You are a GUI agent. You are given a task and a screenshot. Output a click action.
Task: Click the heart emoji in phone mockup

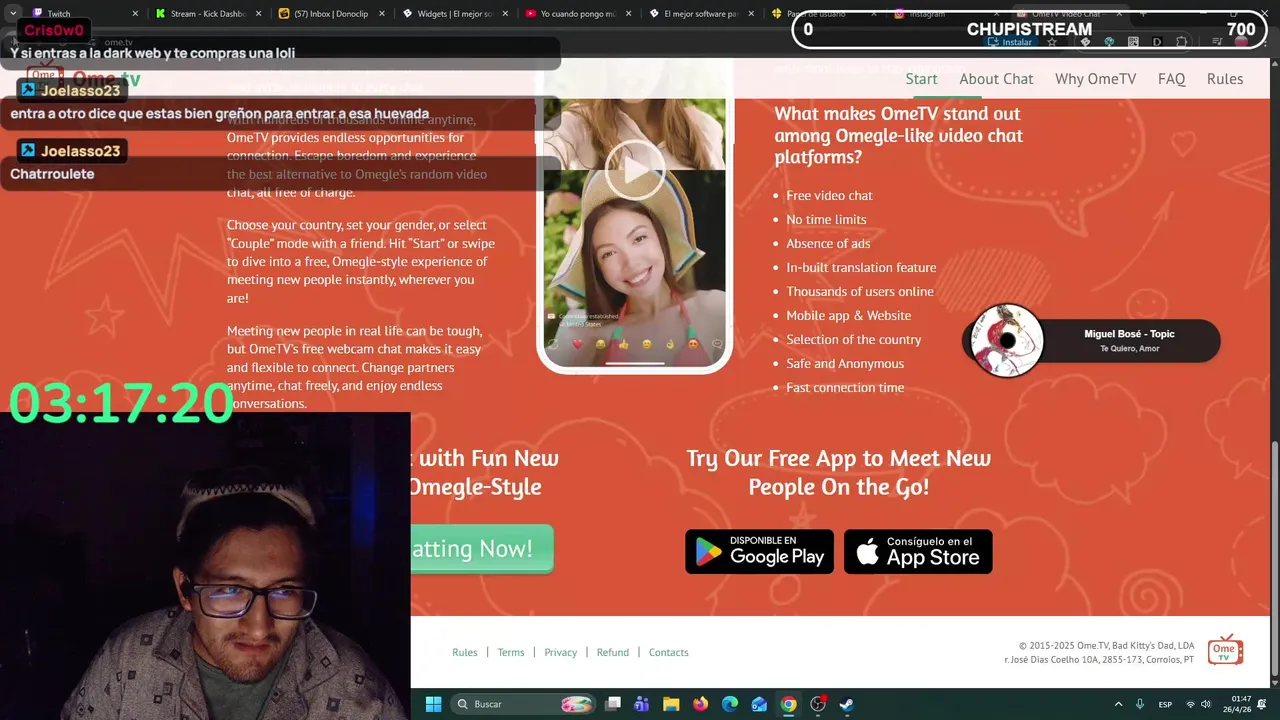click(x=577, y=344)
